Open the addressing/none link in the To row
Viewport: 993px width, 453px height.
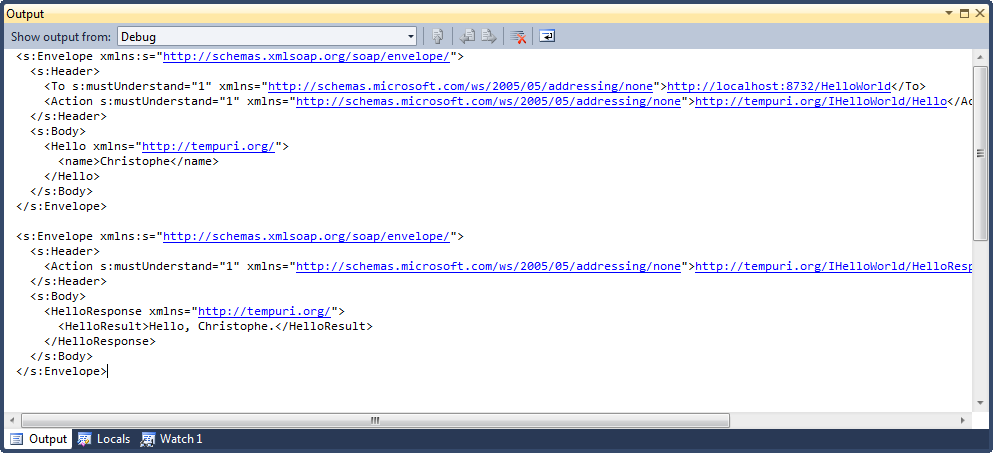[460, 87]
